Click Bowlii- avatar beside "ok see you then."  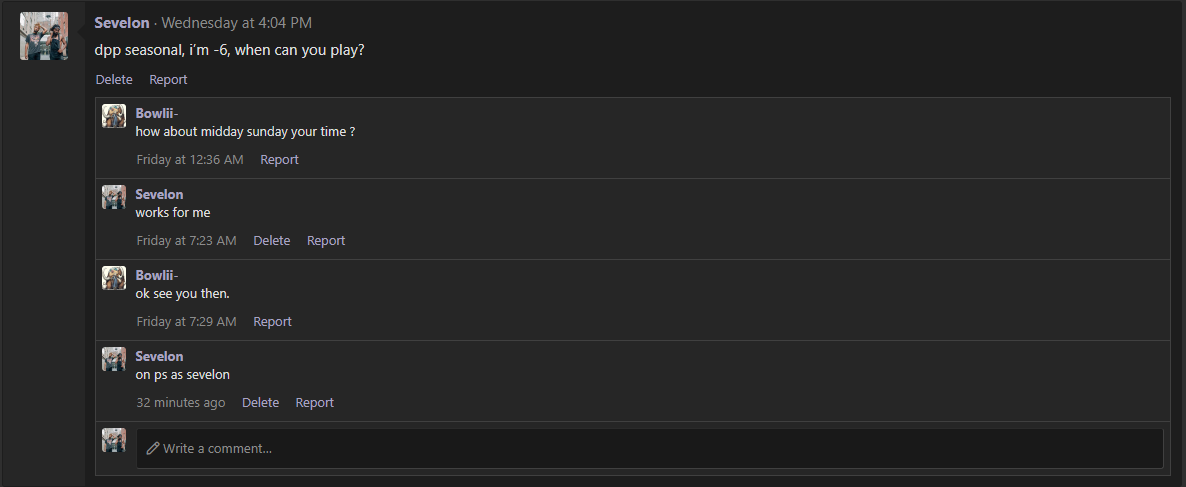114,278
